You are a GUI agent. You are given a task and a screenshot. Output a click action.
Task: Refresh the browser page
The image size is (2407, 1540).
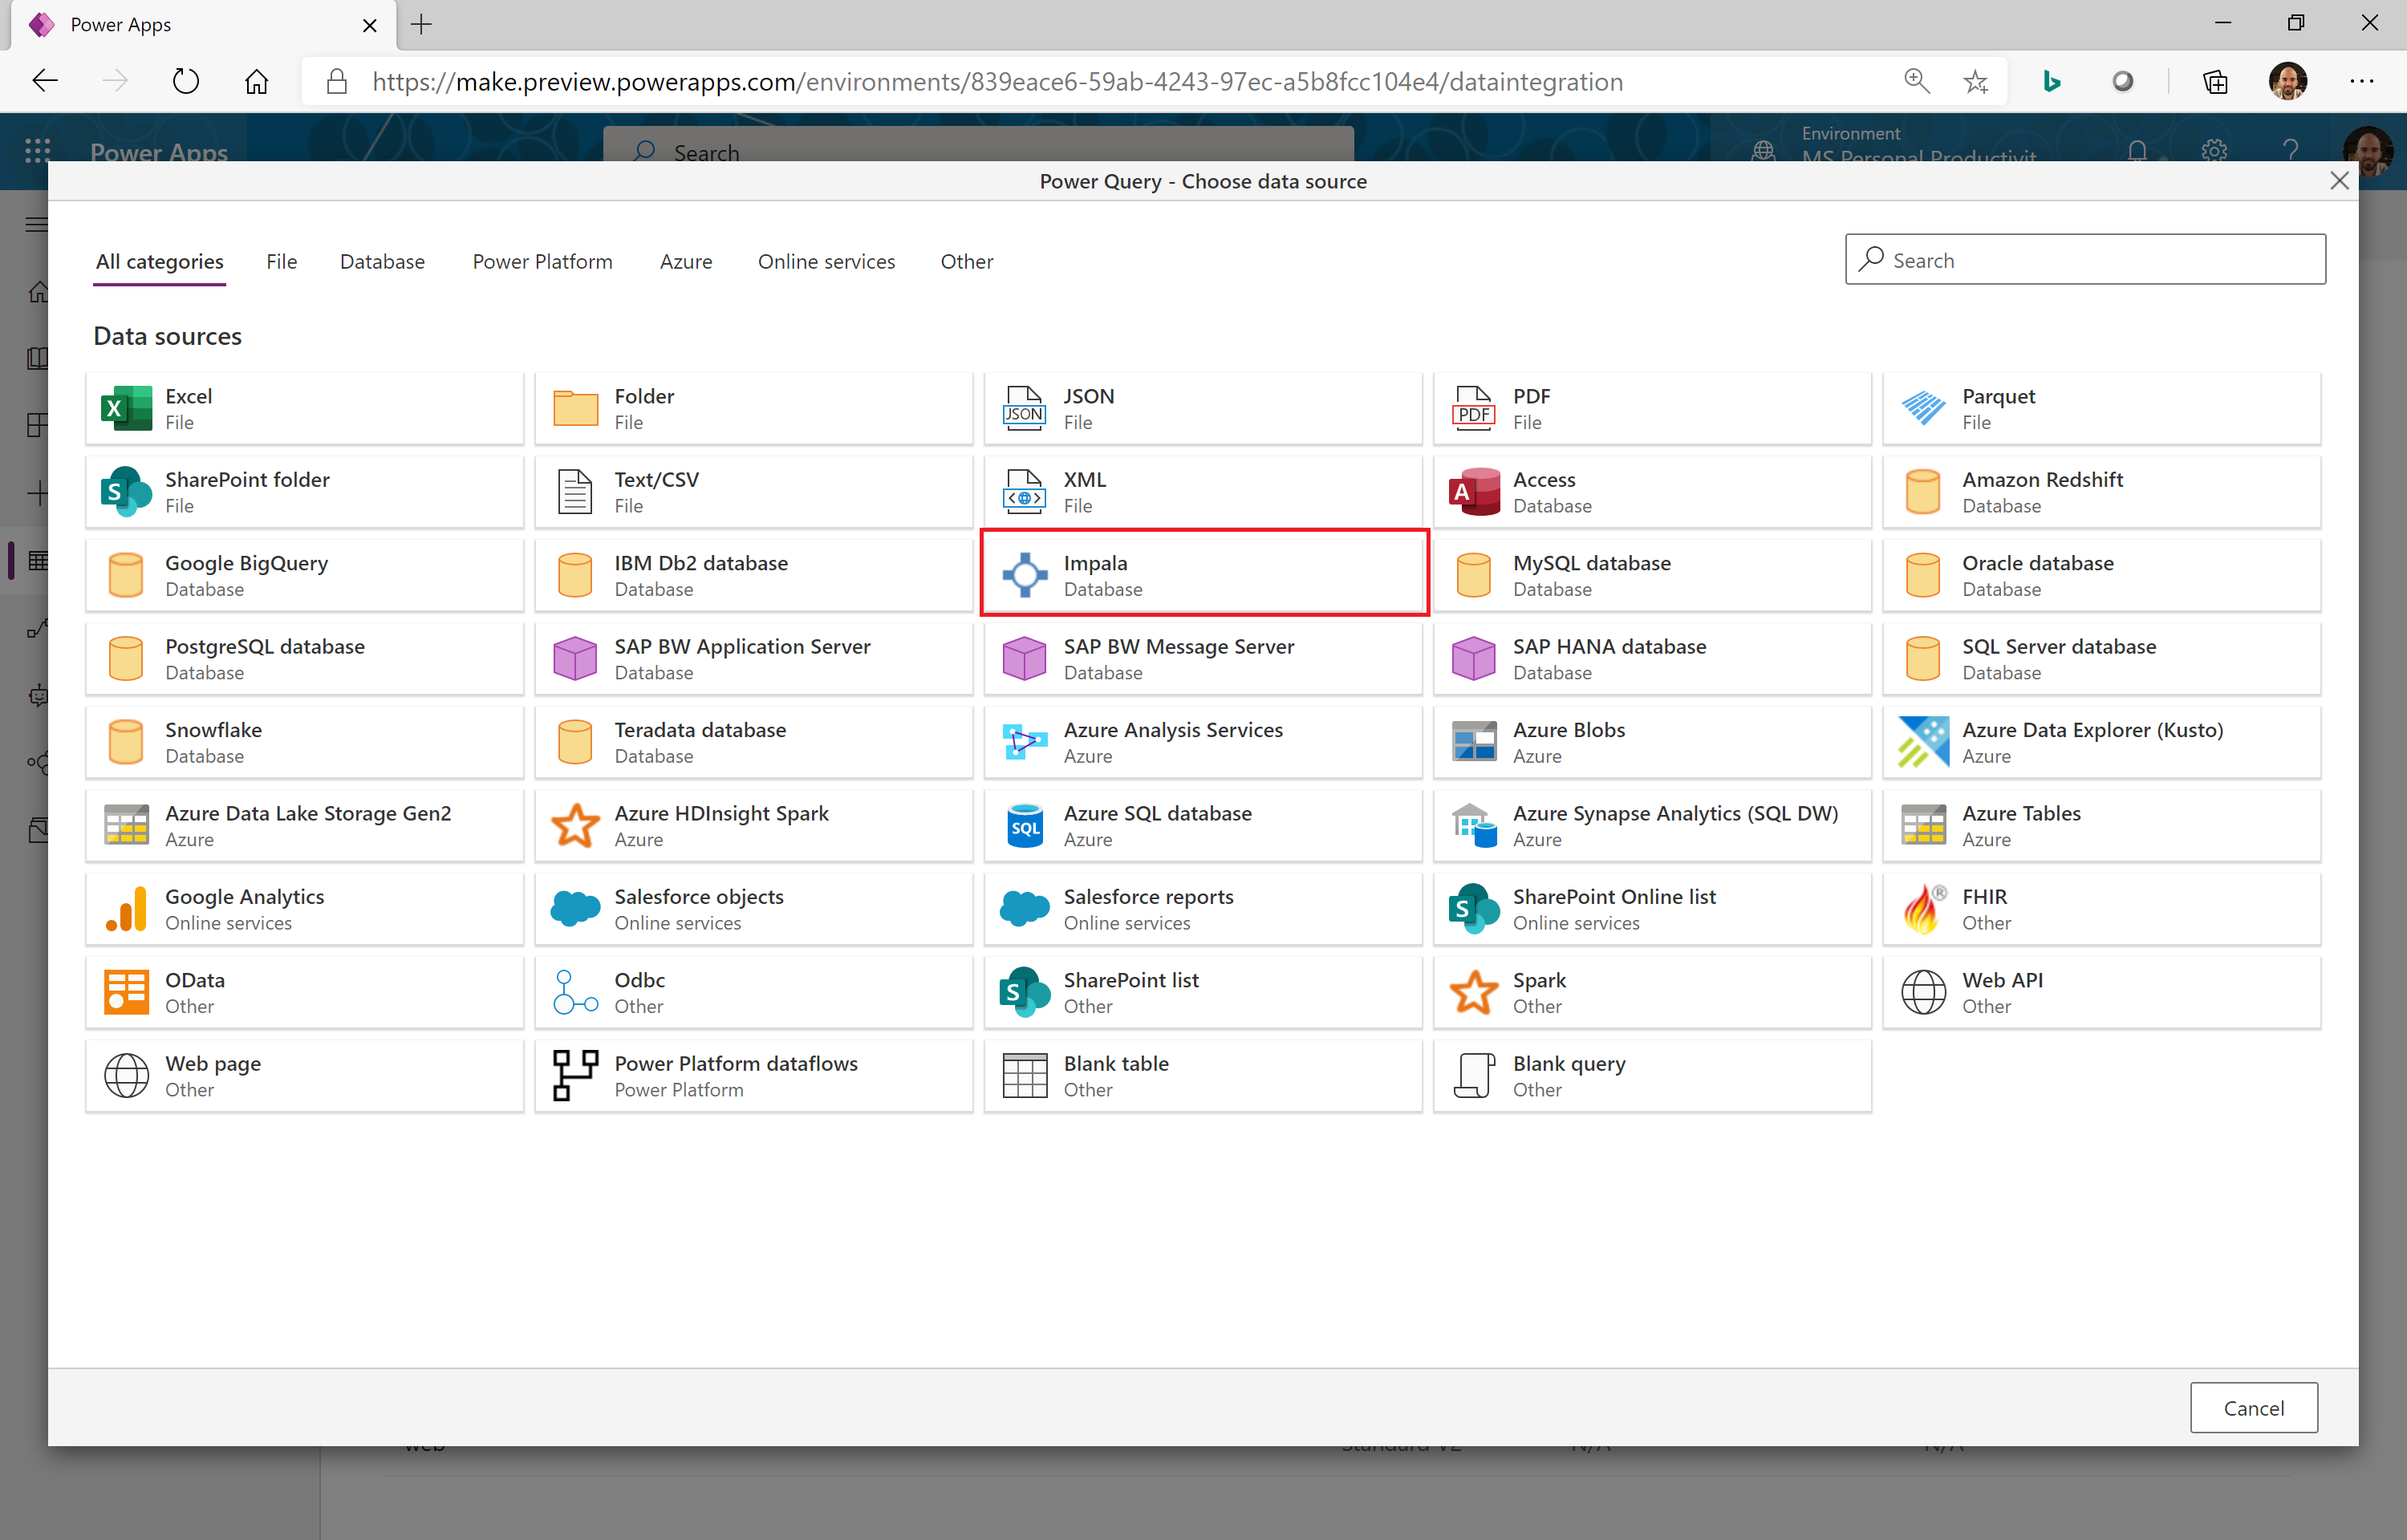(186, 81)
